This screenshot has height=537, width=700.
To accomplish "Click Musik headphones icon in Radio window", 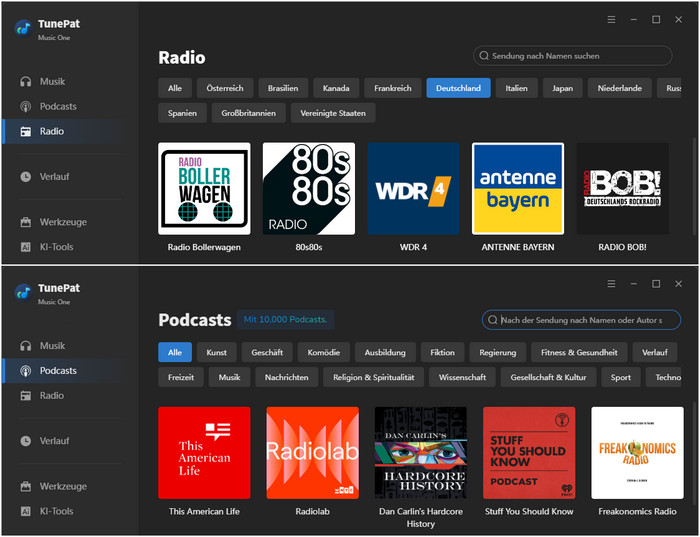I will click(x=26, y=82).
